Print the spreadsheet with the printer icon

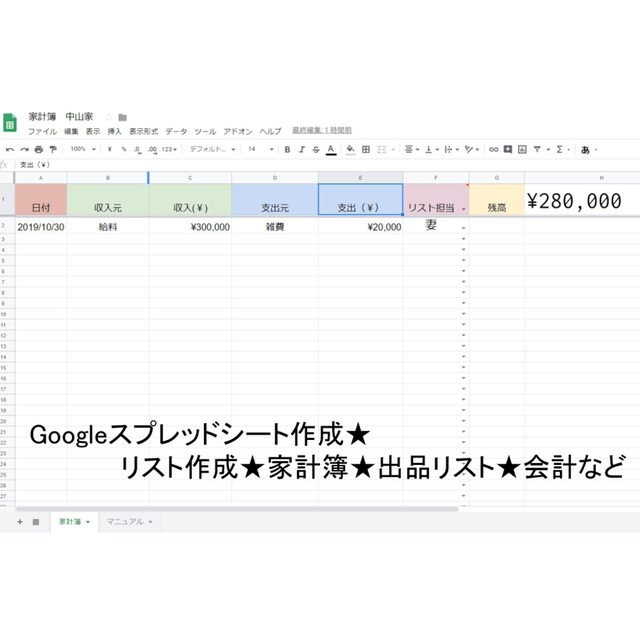coord(39,149)
